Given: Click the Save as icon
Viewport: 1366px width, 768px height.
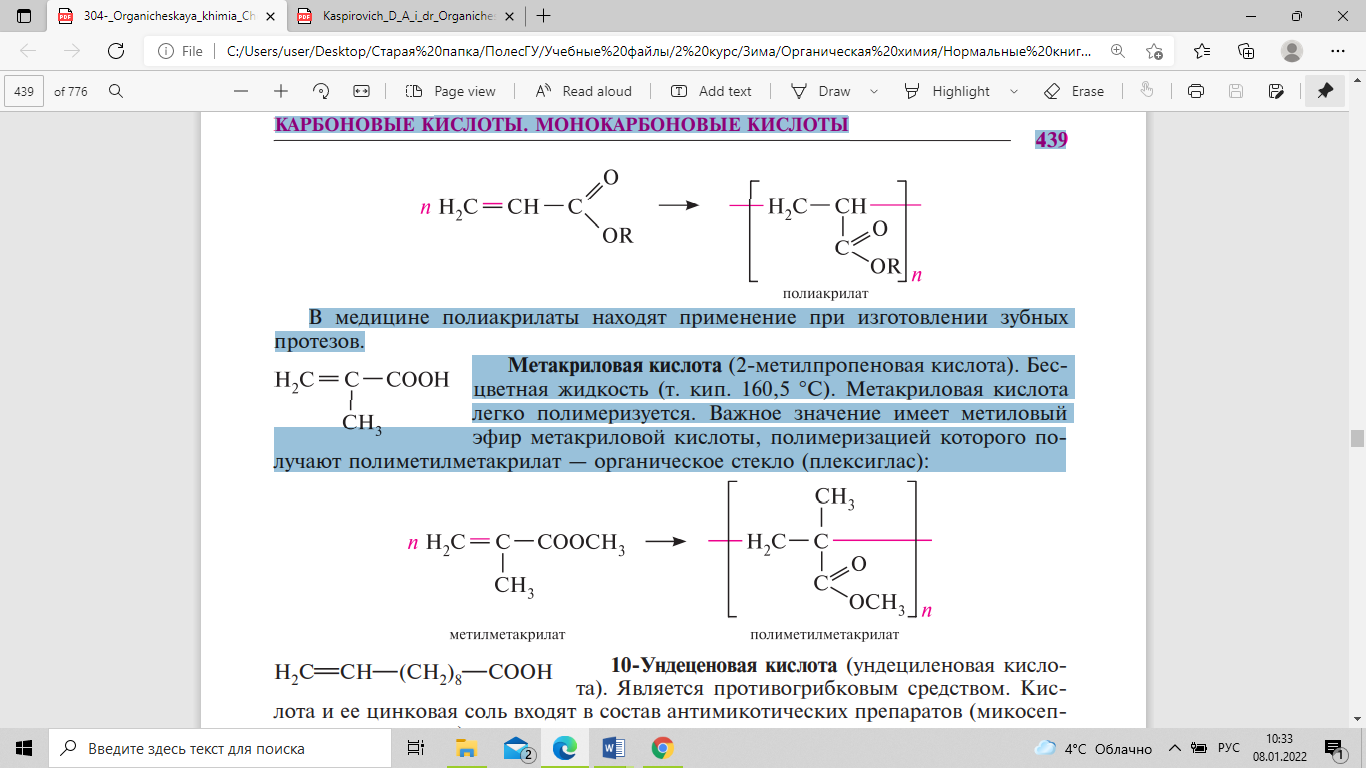Looking at the screenshot, I should coord(1276,91).
